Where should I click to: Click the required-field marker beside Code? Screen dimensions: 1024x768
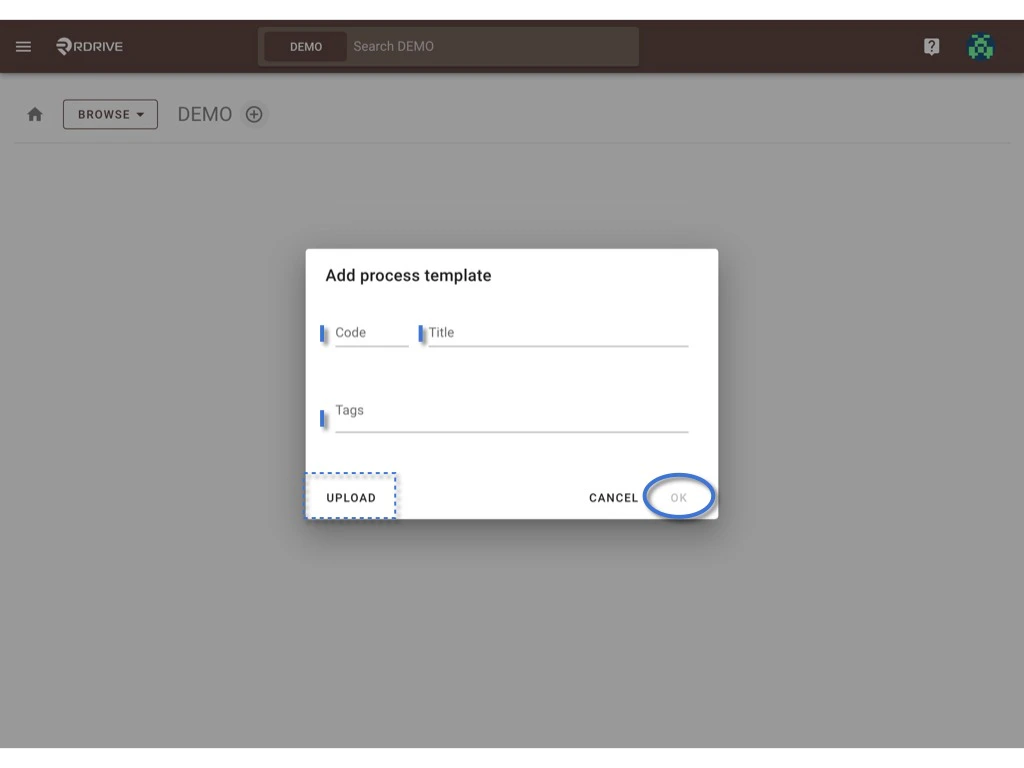coord(323,334)
